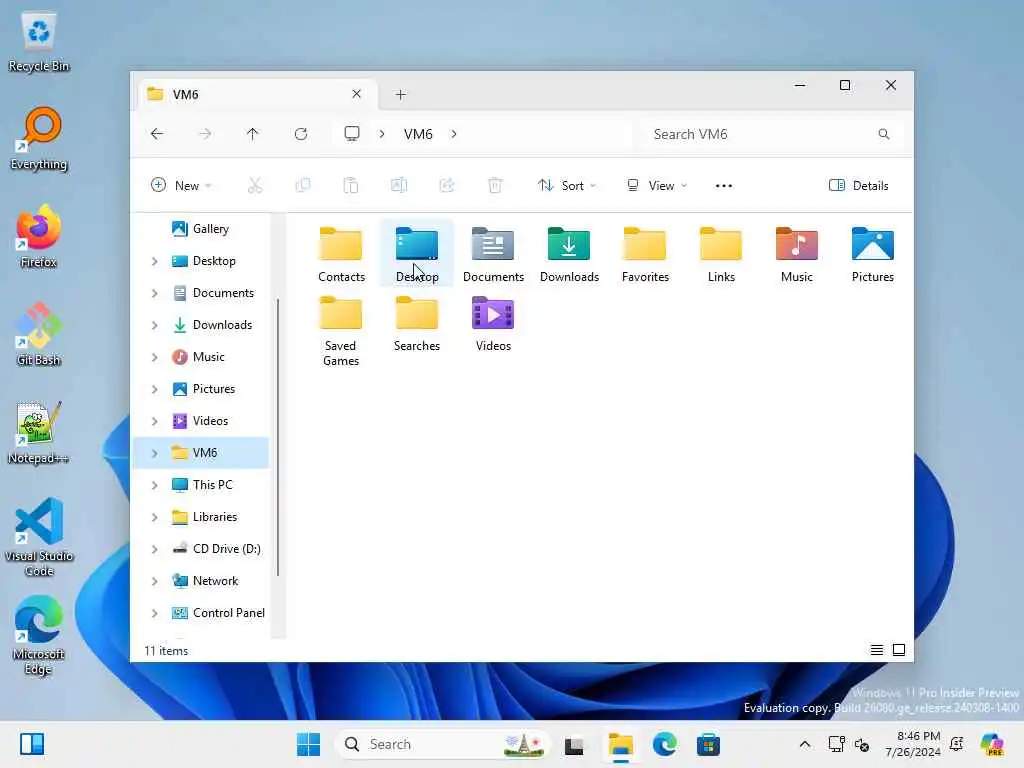The image size is (1024, 768).
Task: Click the taskbar Search box
Action: click(442, 744)
